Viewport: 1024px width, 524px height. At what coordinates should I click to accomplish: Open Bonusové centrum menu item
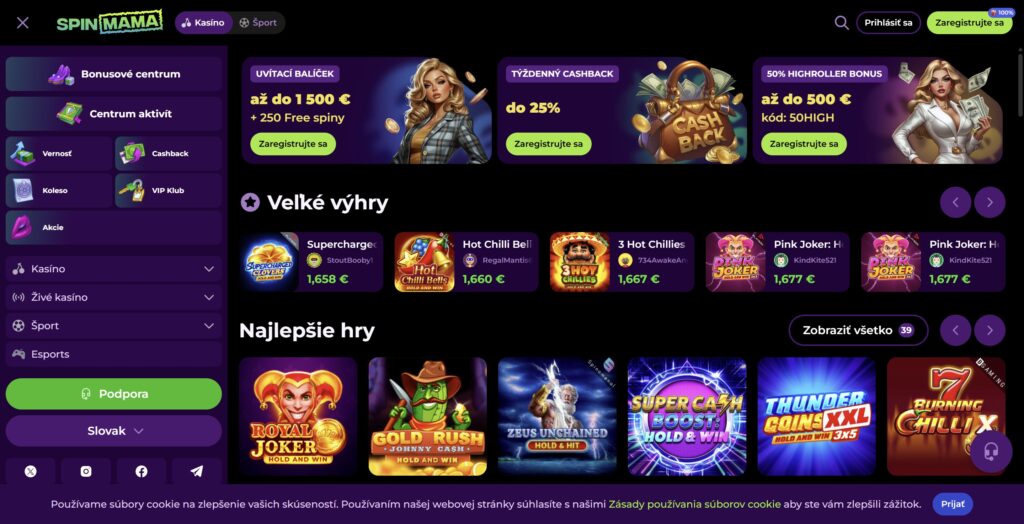114,74
